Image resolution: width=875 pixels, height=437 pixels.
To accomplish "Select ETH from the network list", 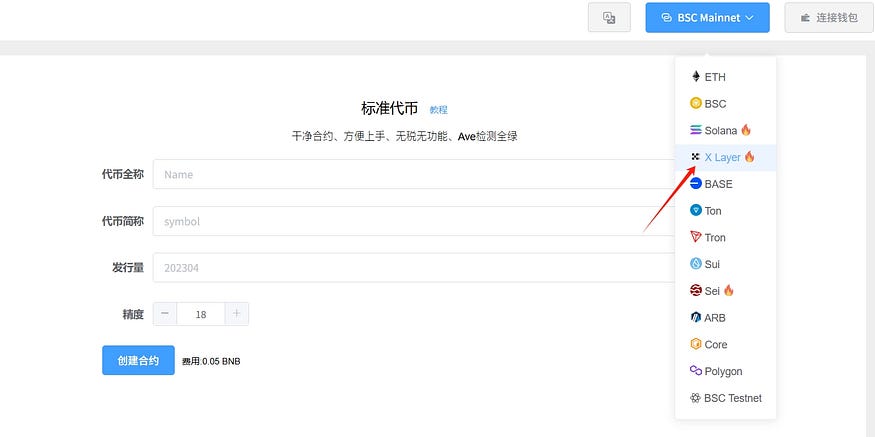I will tap(725, 77).
